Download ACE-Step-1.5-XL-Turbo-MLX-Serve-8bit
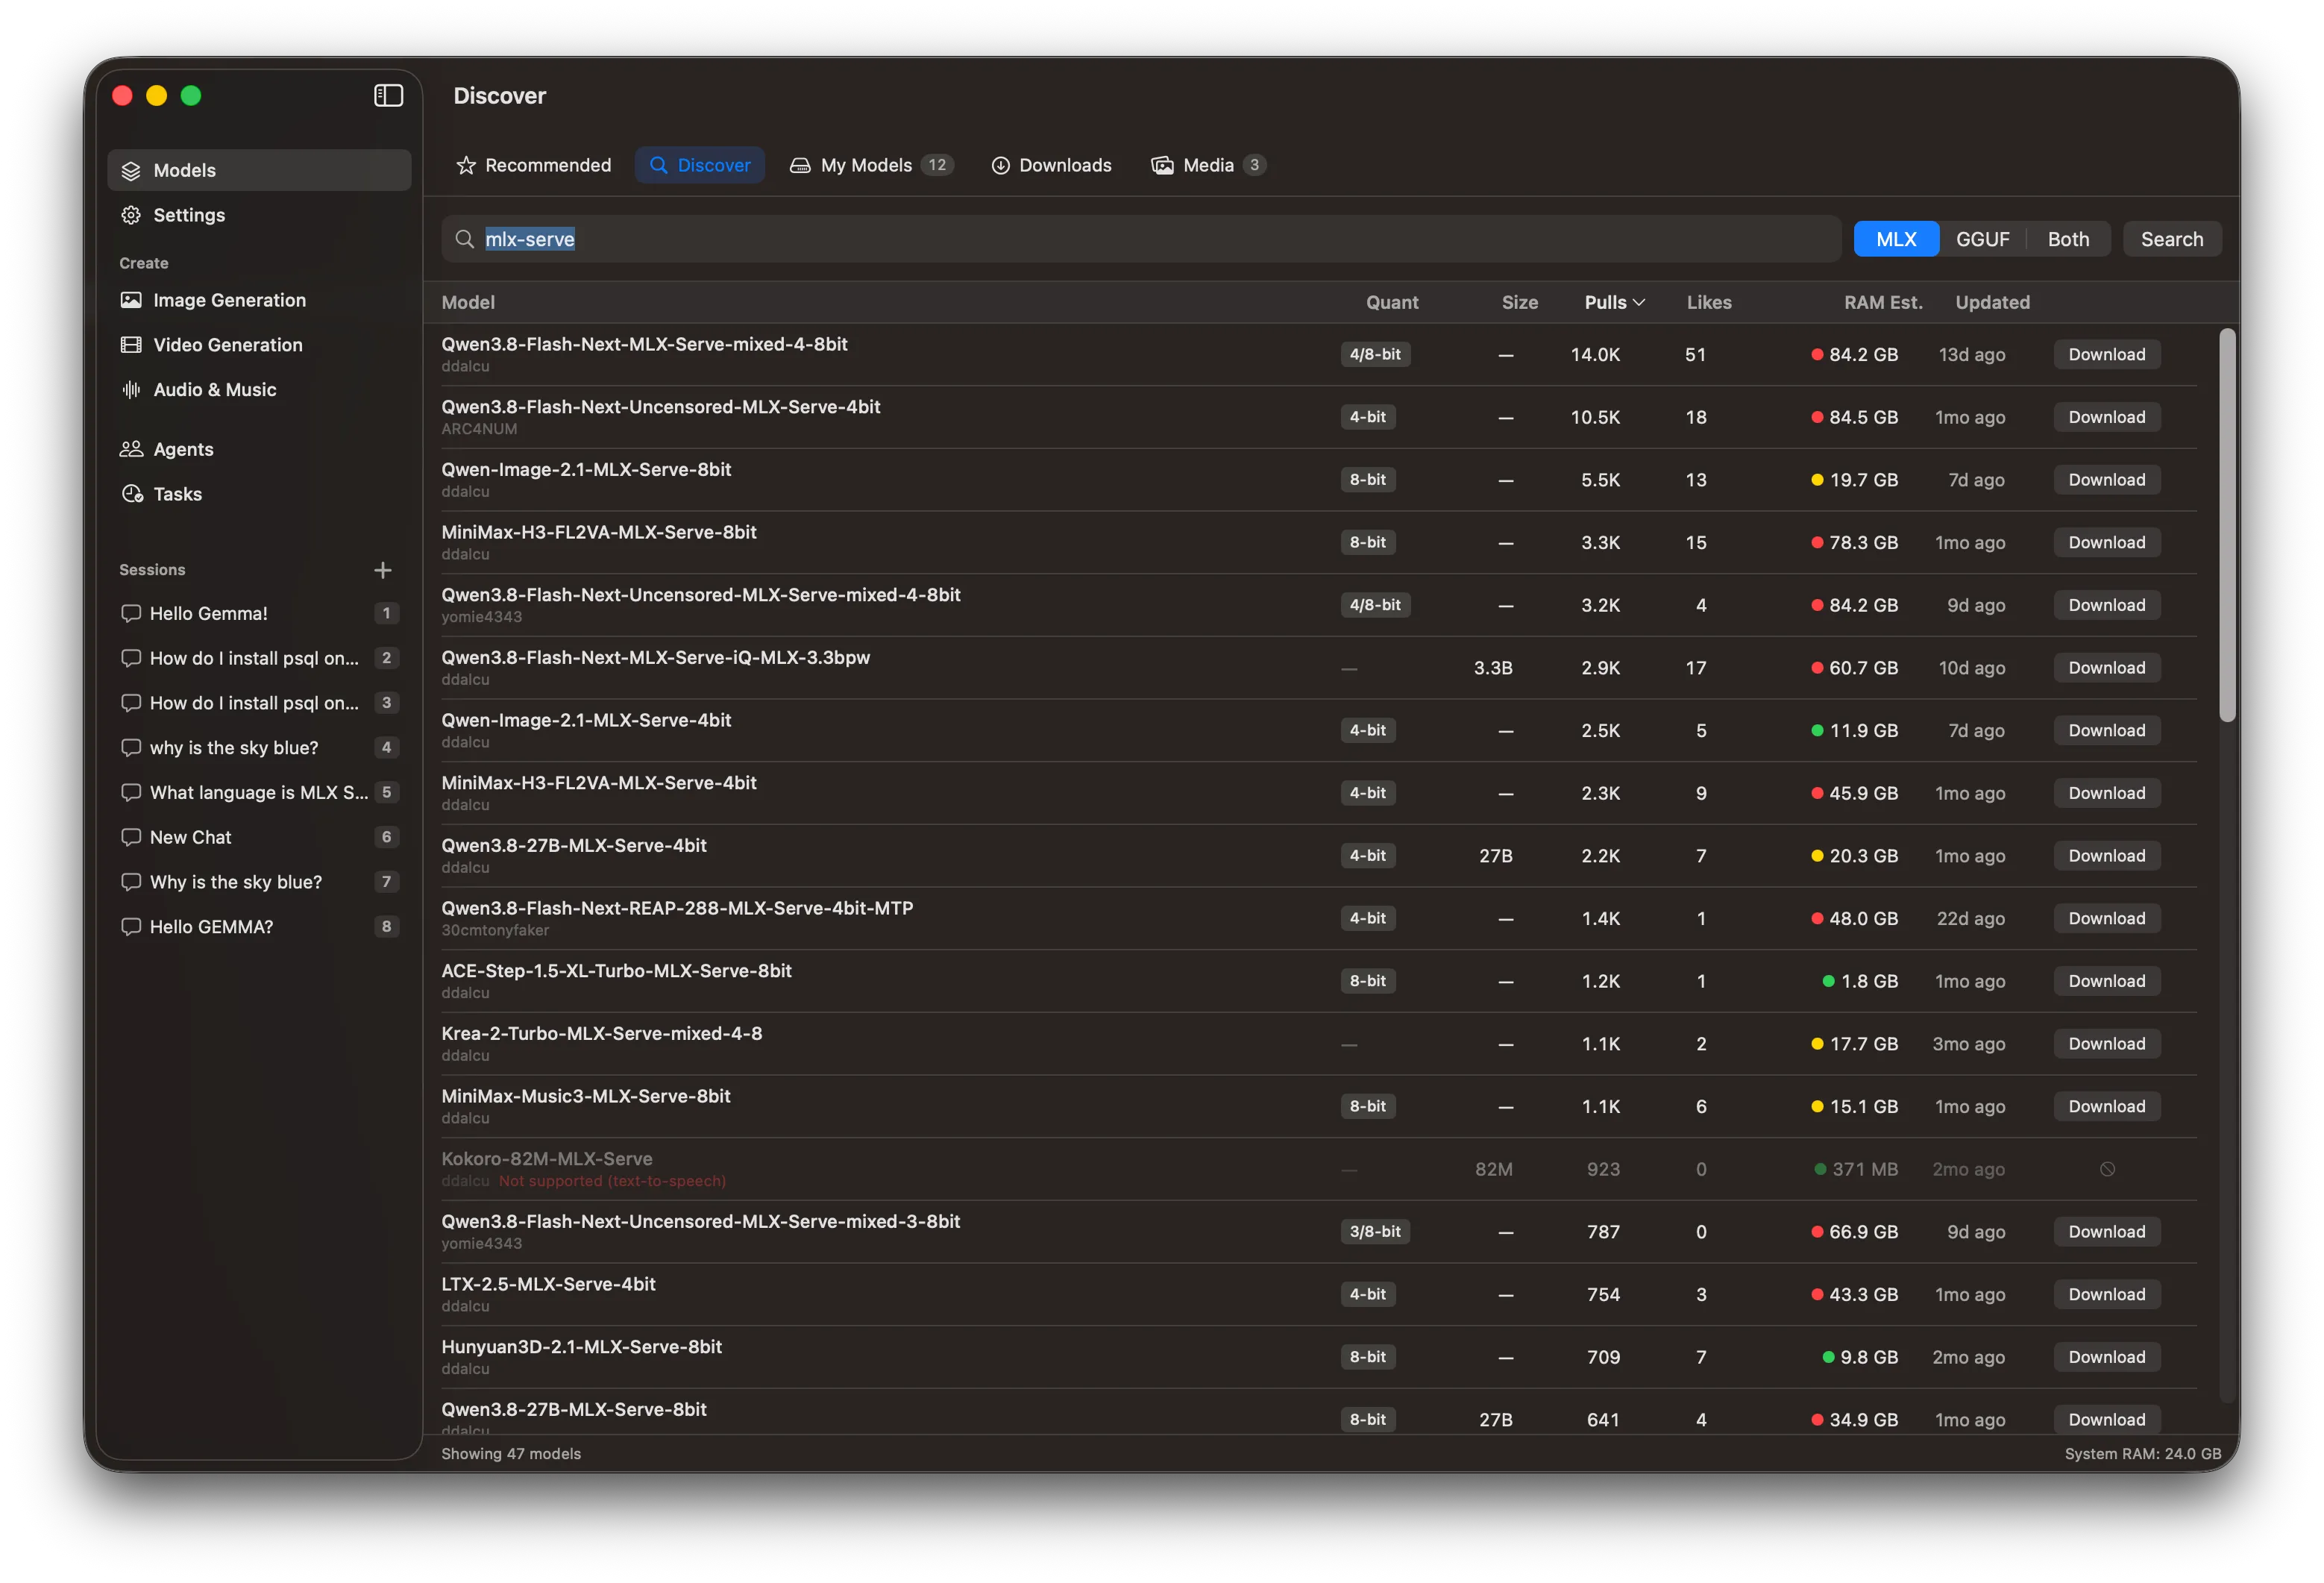Screen dimensions: 2324x1583 (x=2107, y=981)
